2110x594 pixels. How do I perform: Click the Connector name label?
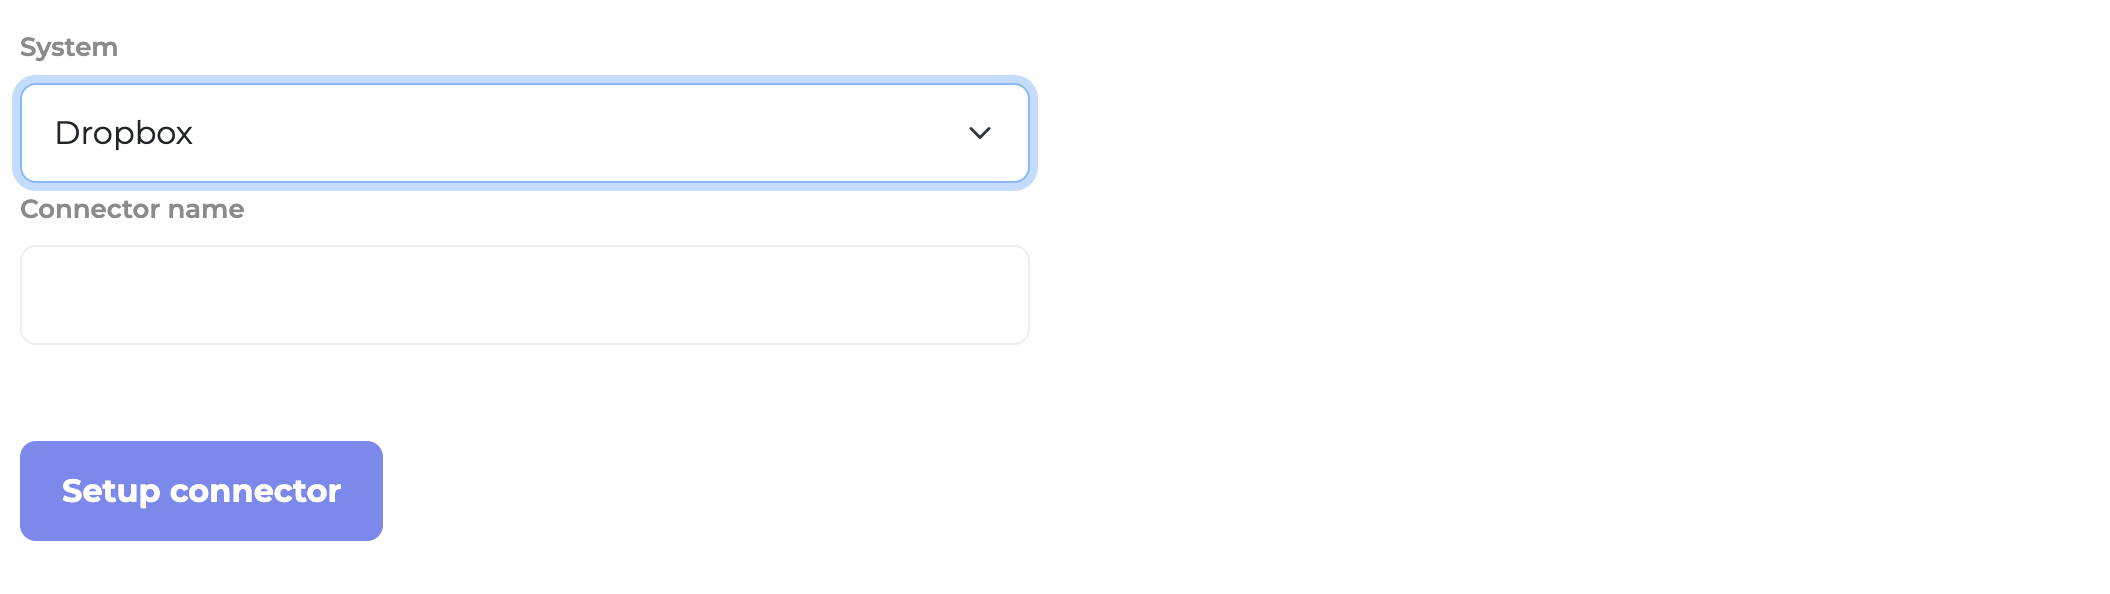pyautogui.click(x=132, y=209)
